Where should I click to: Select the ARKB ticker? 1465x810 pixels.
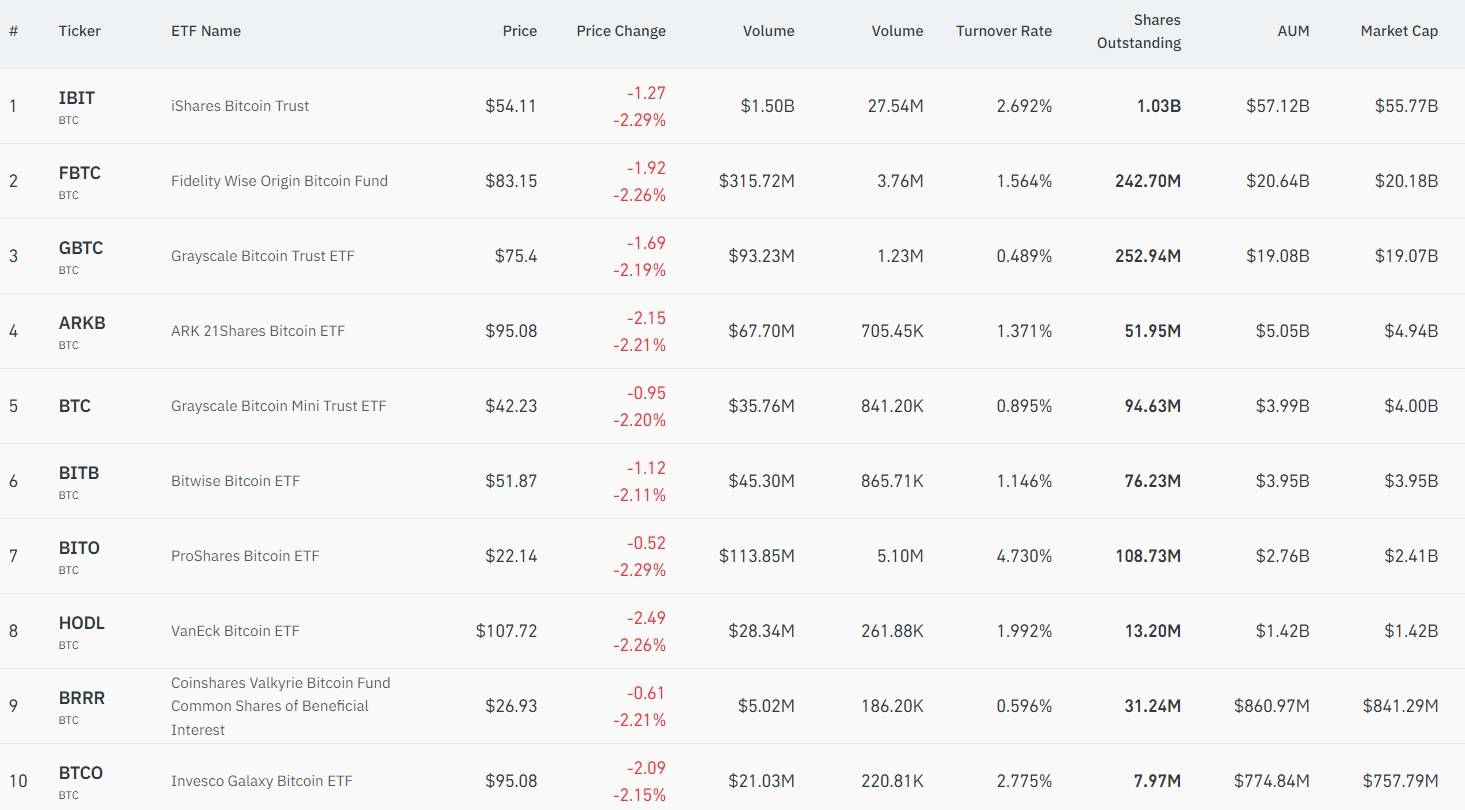click(x=82, y=323)
